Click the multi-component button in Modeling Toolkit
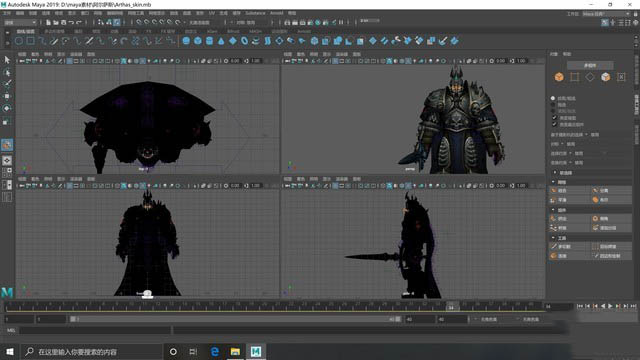This screenshot has height=360, width=640. (590, 65)
